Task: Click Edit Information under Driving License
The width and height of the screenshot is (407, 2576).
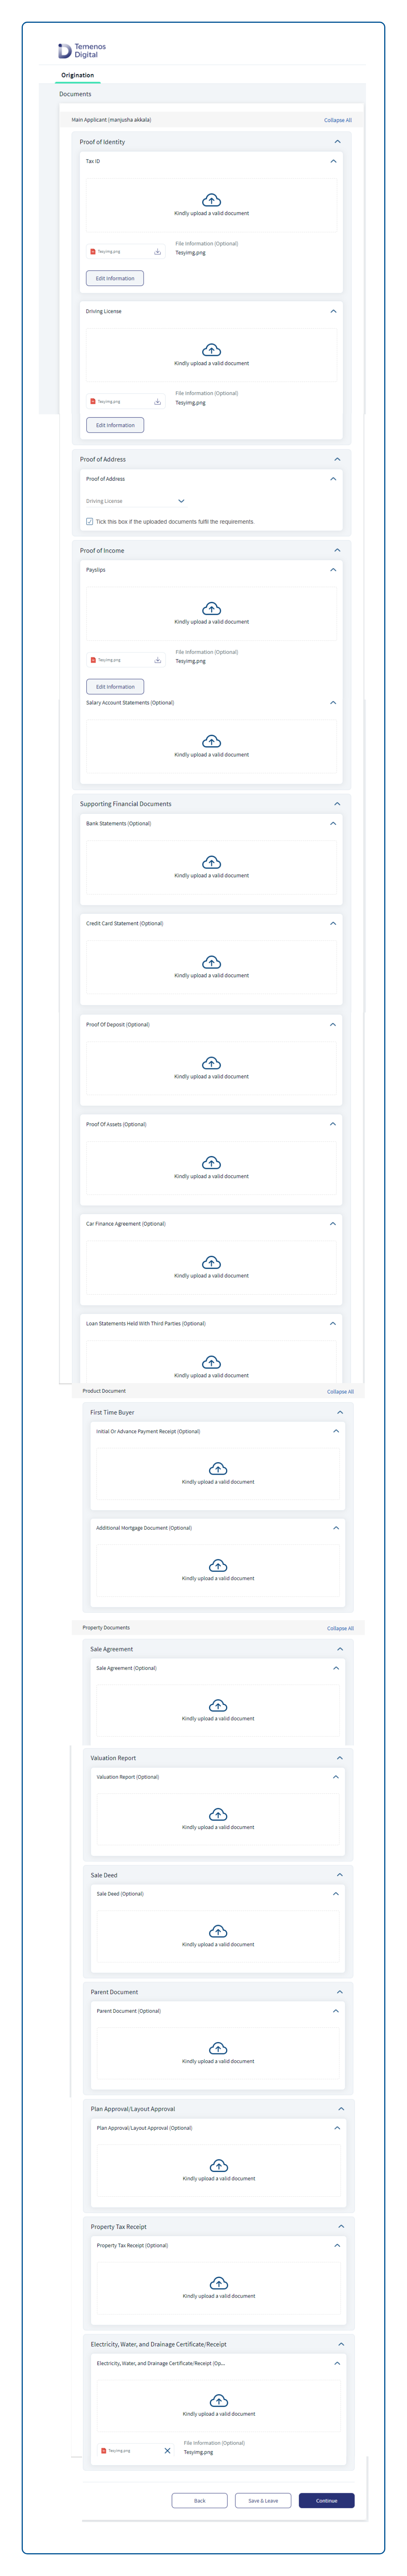Action: (x=115, y=425)
